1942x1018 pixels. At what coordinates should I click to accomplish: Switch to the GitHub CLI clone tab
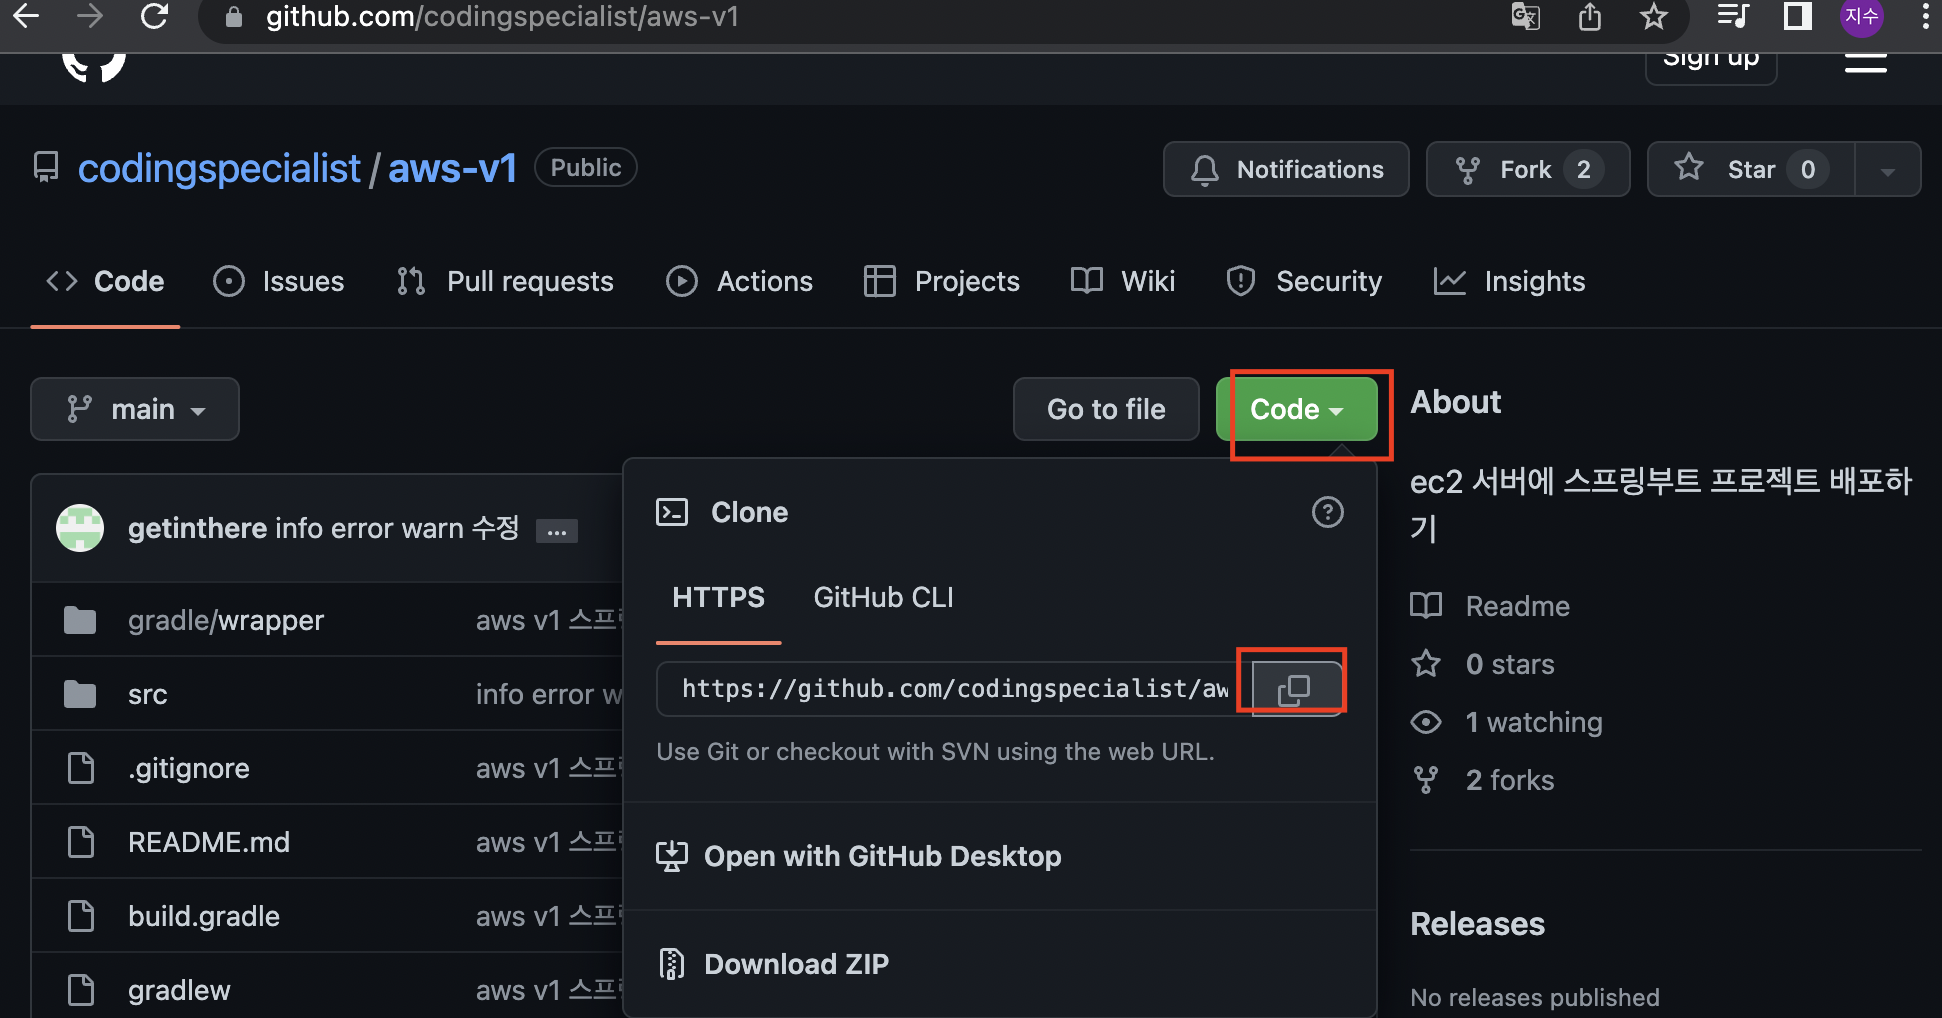tap(883, 598)
